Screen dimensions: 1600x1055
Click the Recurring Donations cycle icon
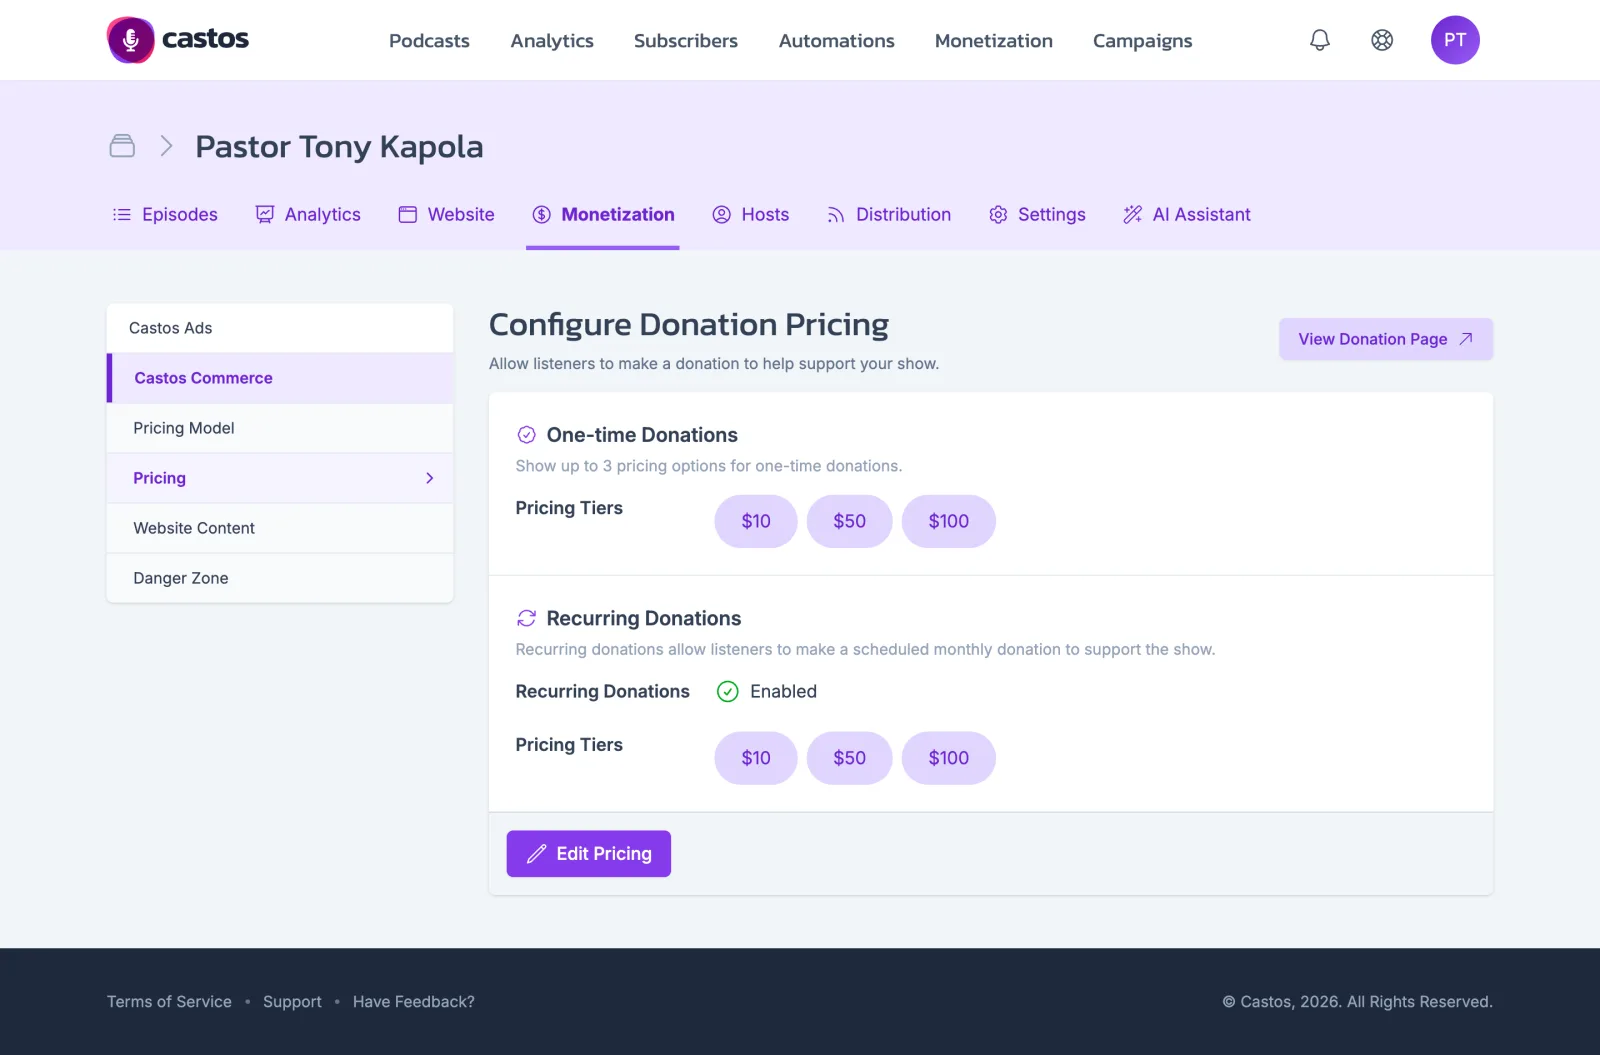[x=527, y=619]
